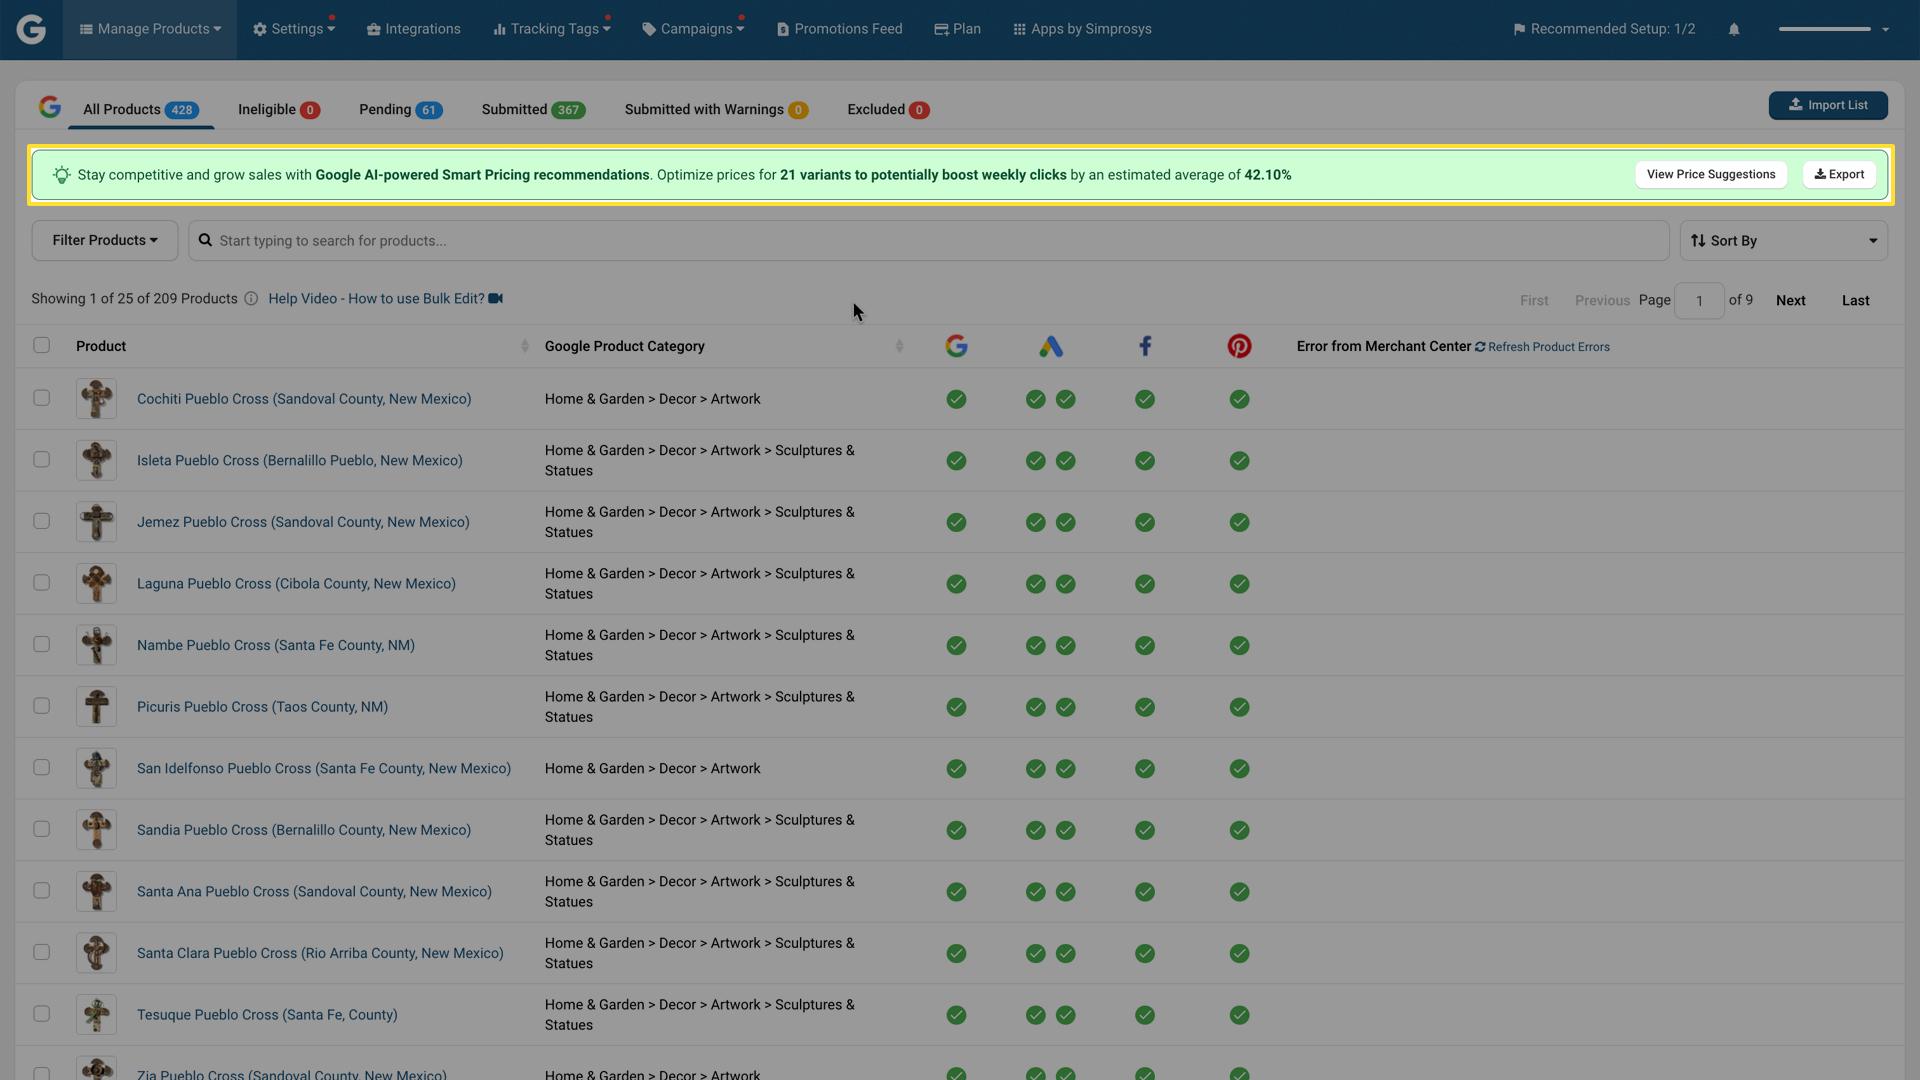Select the header checkbox to select all products
1920x1080 pixels.
(x=41, y=345)
